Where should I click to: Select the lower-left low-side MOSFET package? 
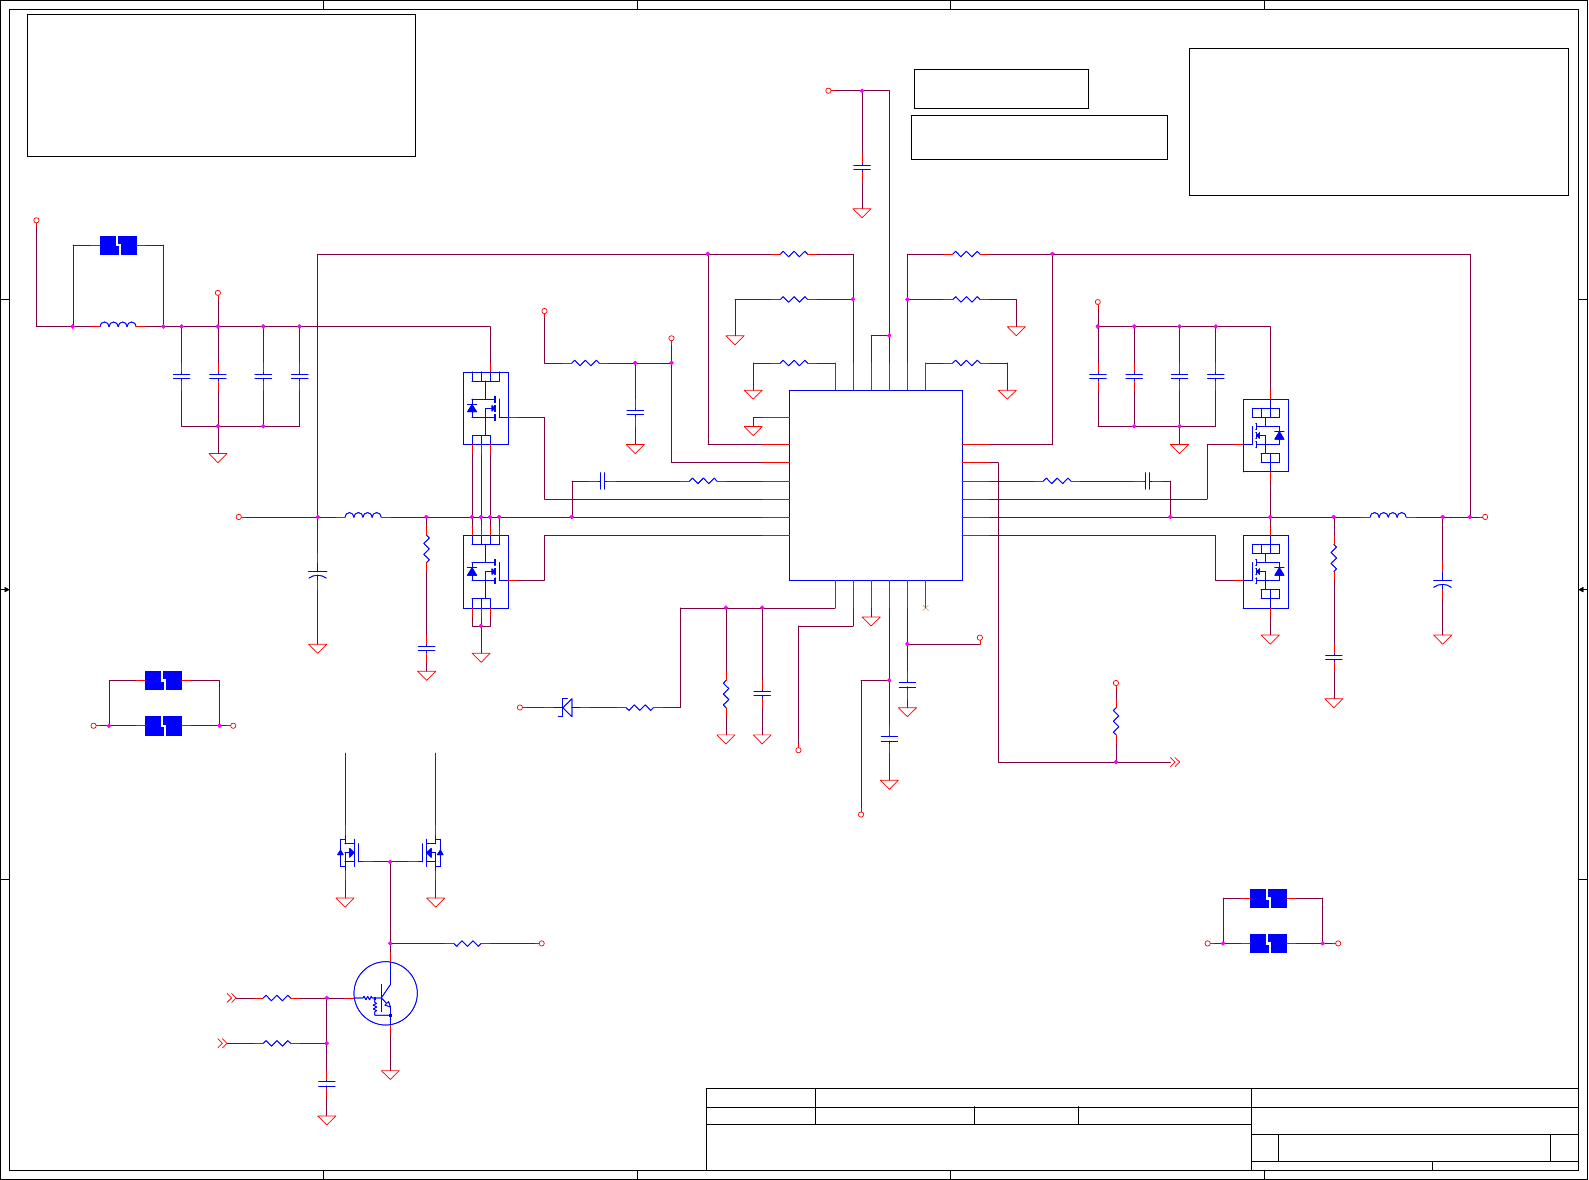[x=486, y=572]
